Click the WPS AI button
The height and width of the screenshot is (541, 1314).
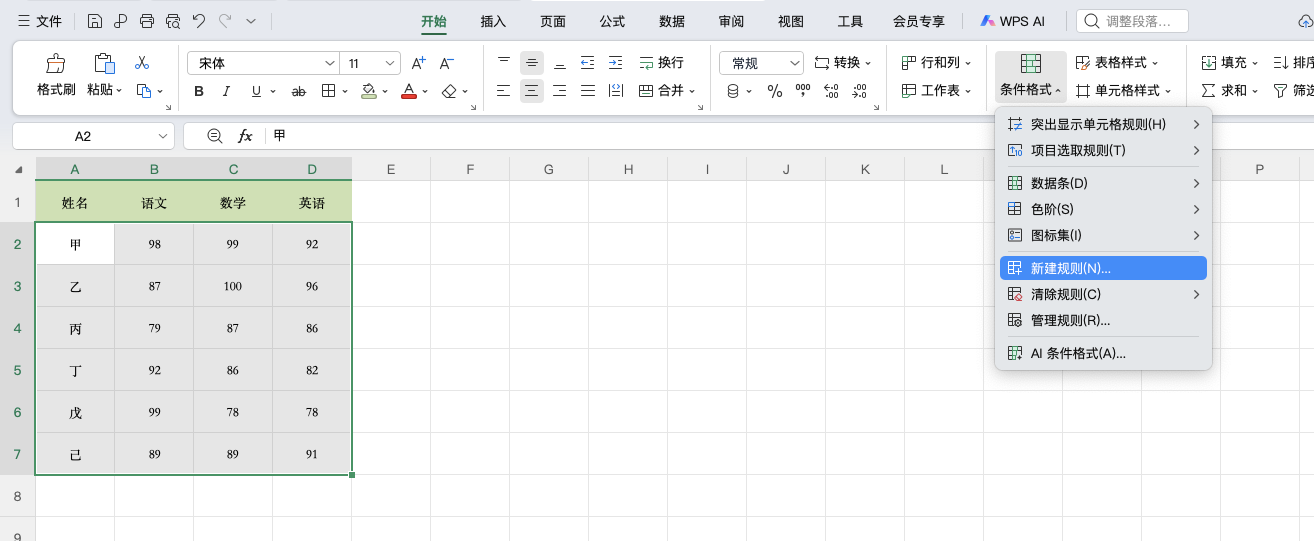click(1012, 21)
